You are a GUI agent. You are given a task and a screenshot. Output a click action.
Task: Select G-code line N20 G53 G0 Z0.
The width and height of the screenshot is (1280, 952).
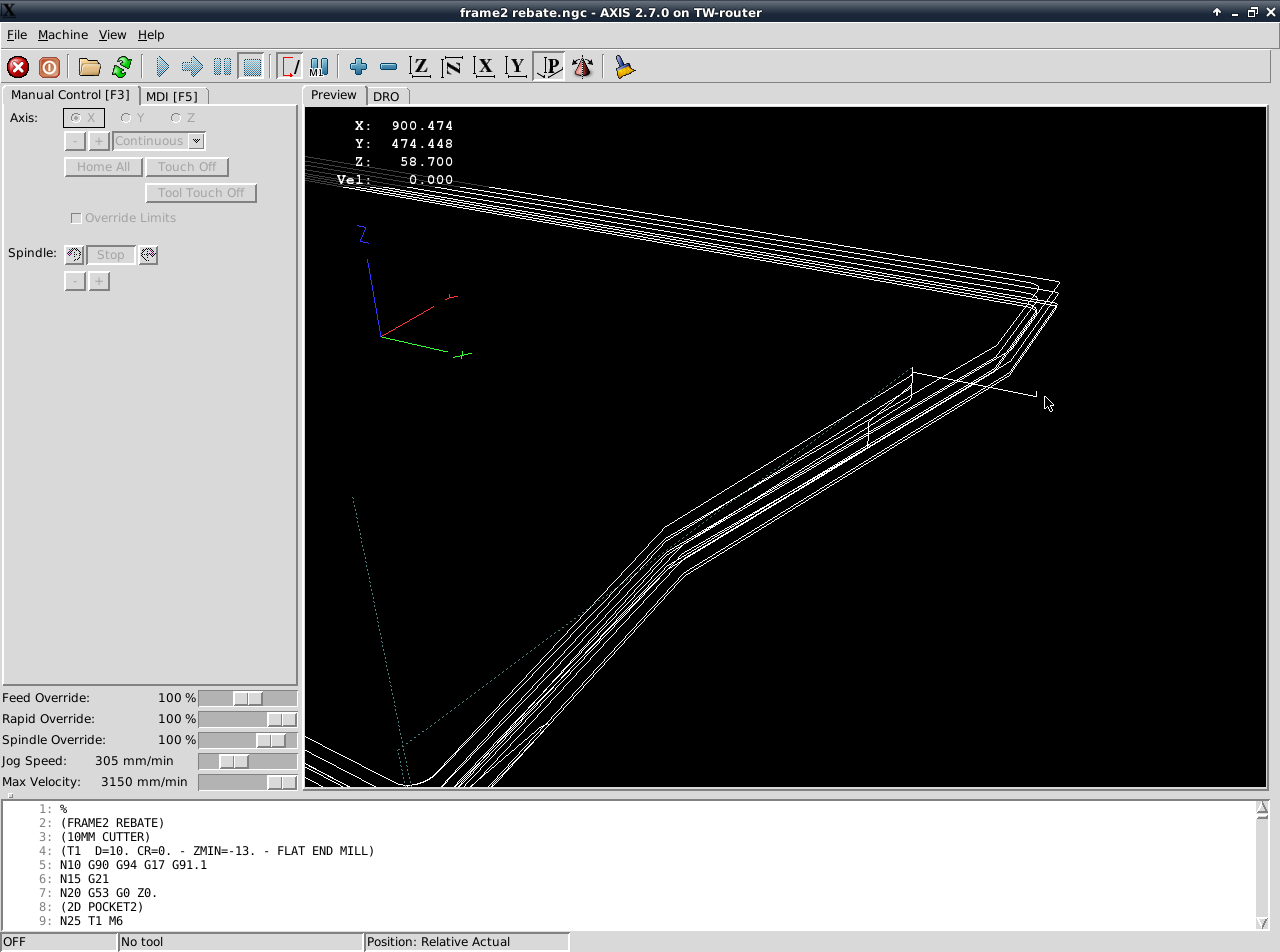(x=108, y=893)
